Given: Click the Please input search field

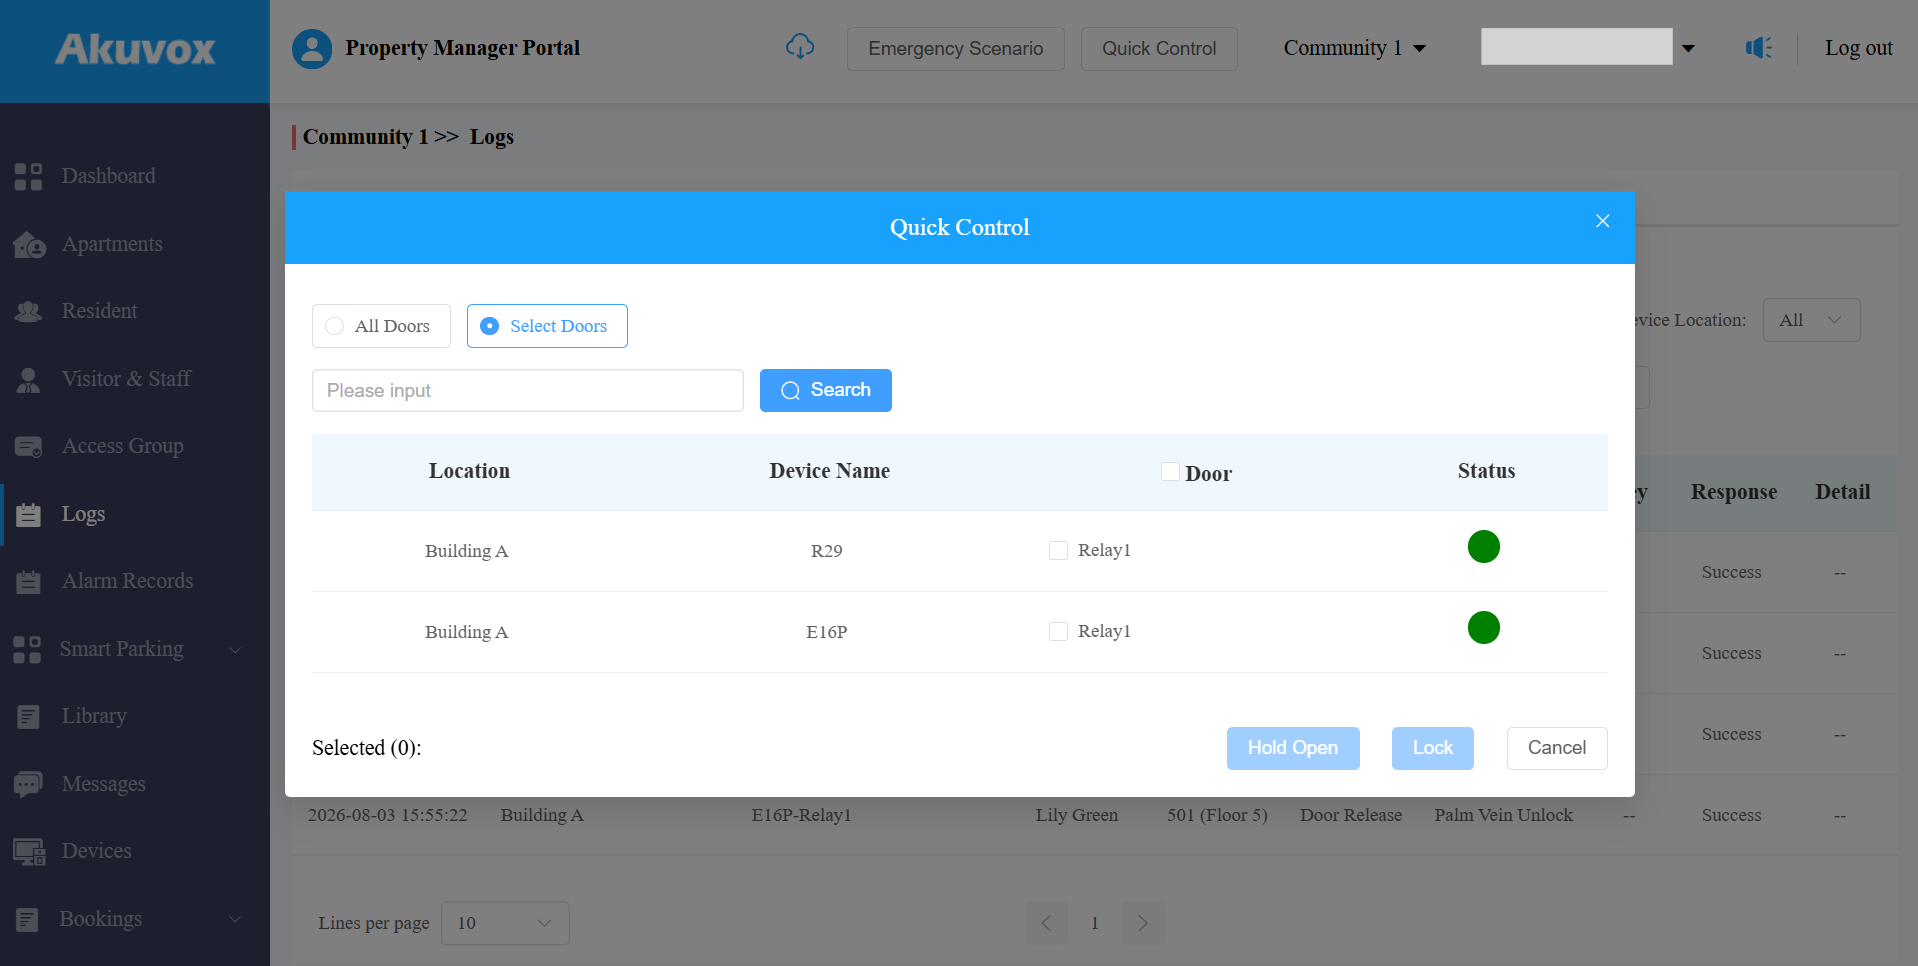Looking at the screenshot, I should click(528, 390).
